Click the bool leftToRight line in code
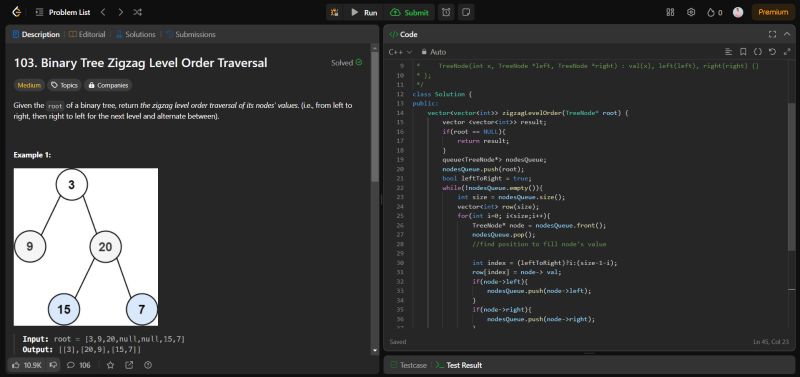The image size is (800, 377). coord(487,179)
